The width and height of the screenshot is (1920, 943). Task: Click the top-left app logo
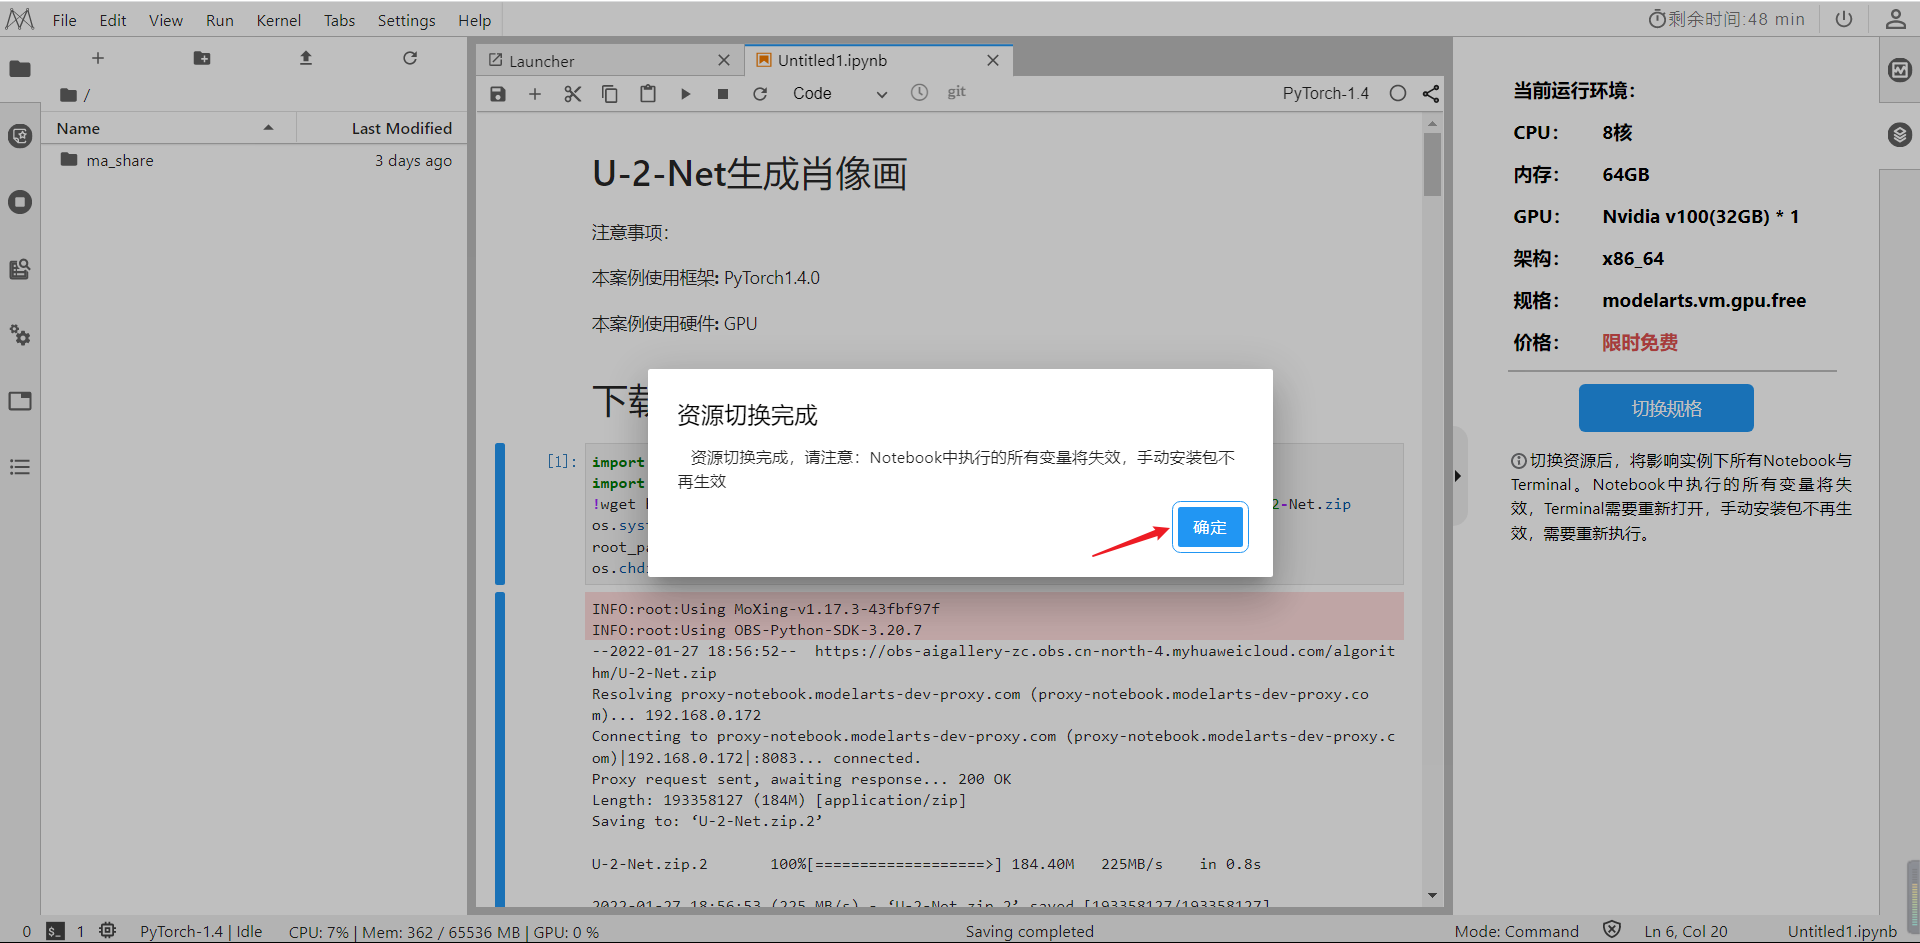20,20
